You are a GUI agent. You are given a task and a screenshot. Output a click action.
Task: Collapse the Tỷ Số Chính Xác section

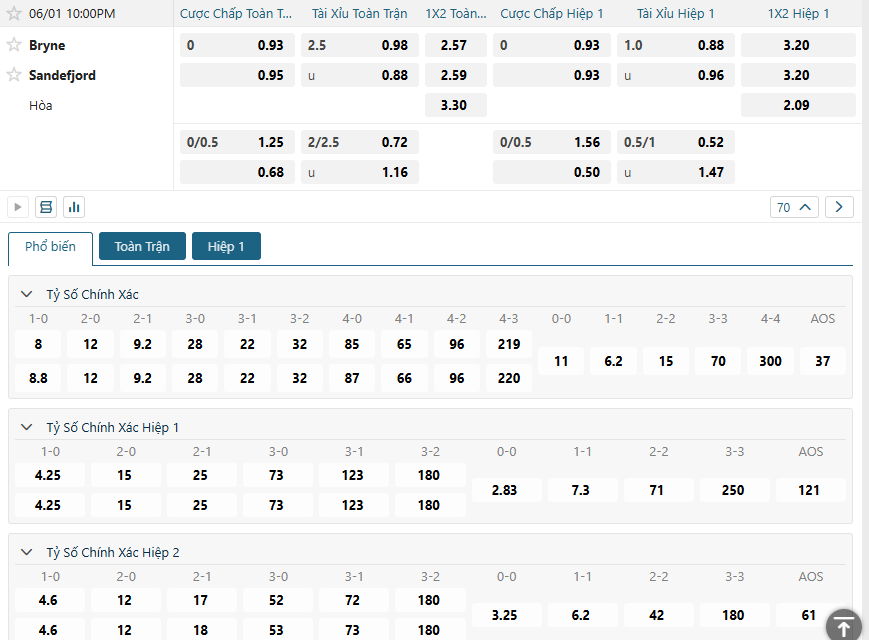pyautogui.click(x=26, y=294)
